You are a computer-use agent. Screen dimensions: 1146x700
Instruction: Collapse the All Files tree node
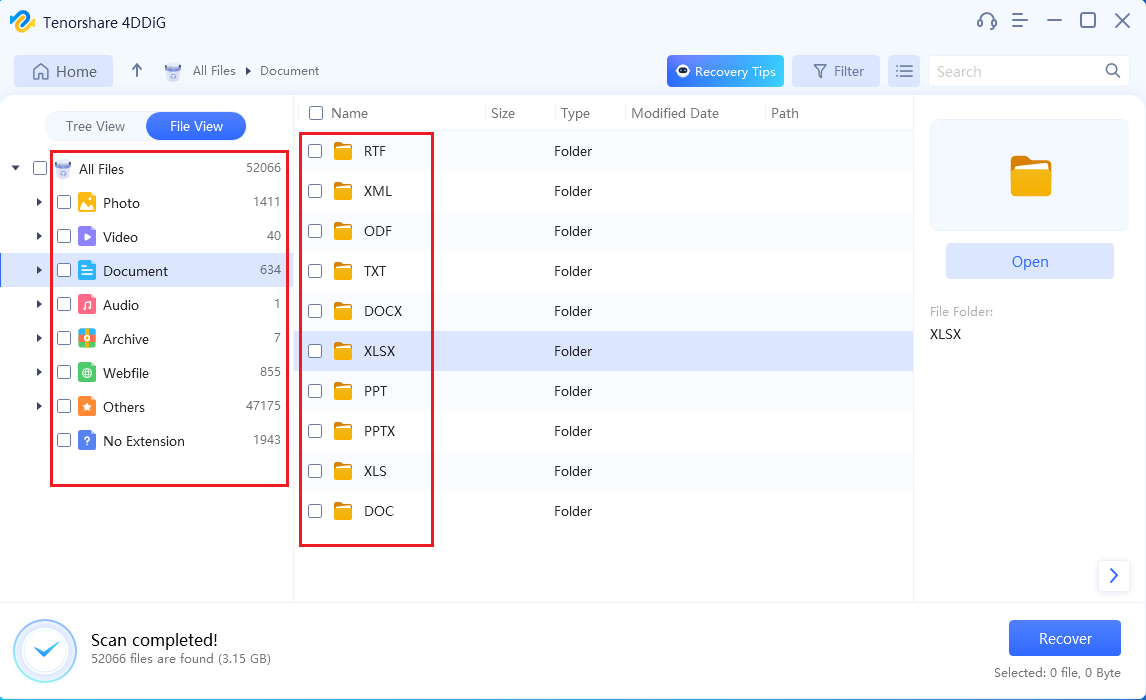[x=16, y=168]
